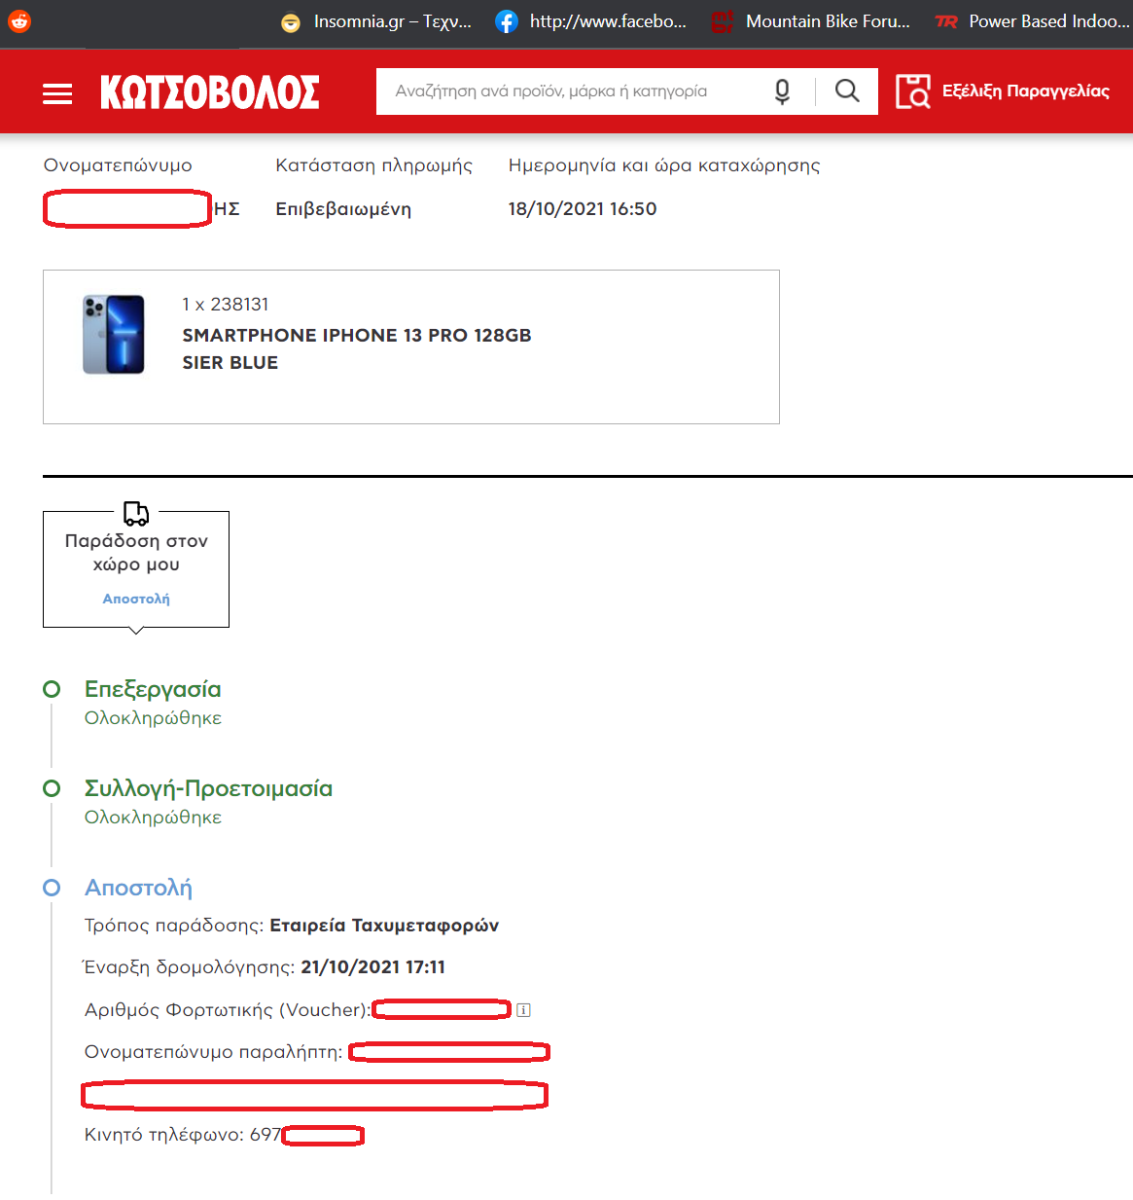The image size is (1133, 1200).
Task: Open the Power Based Indoor bookmark
Action: click(x=1032, y=21)
